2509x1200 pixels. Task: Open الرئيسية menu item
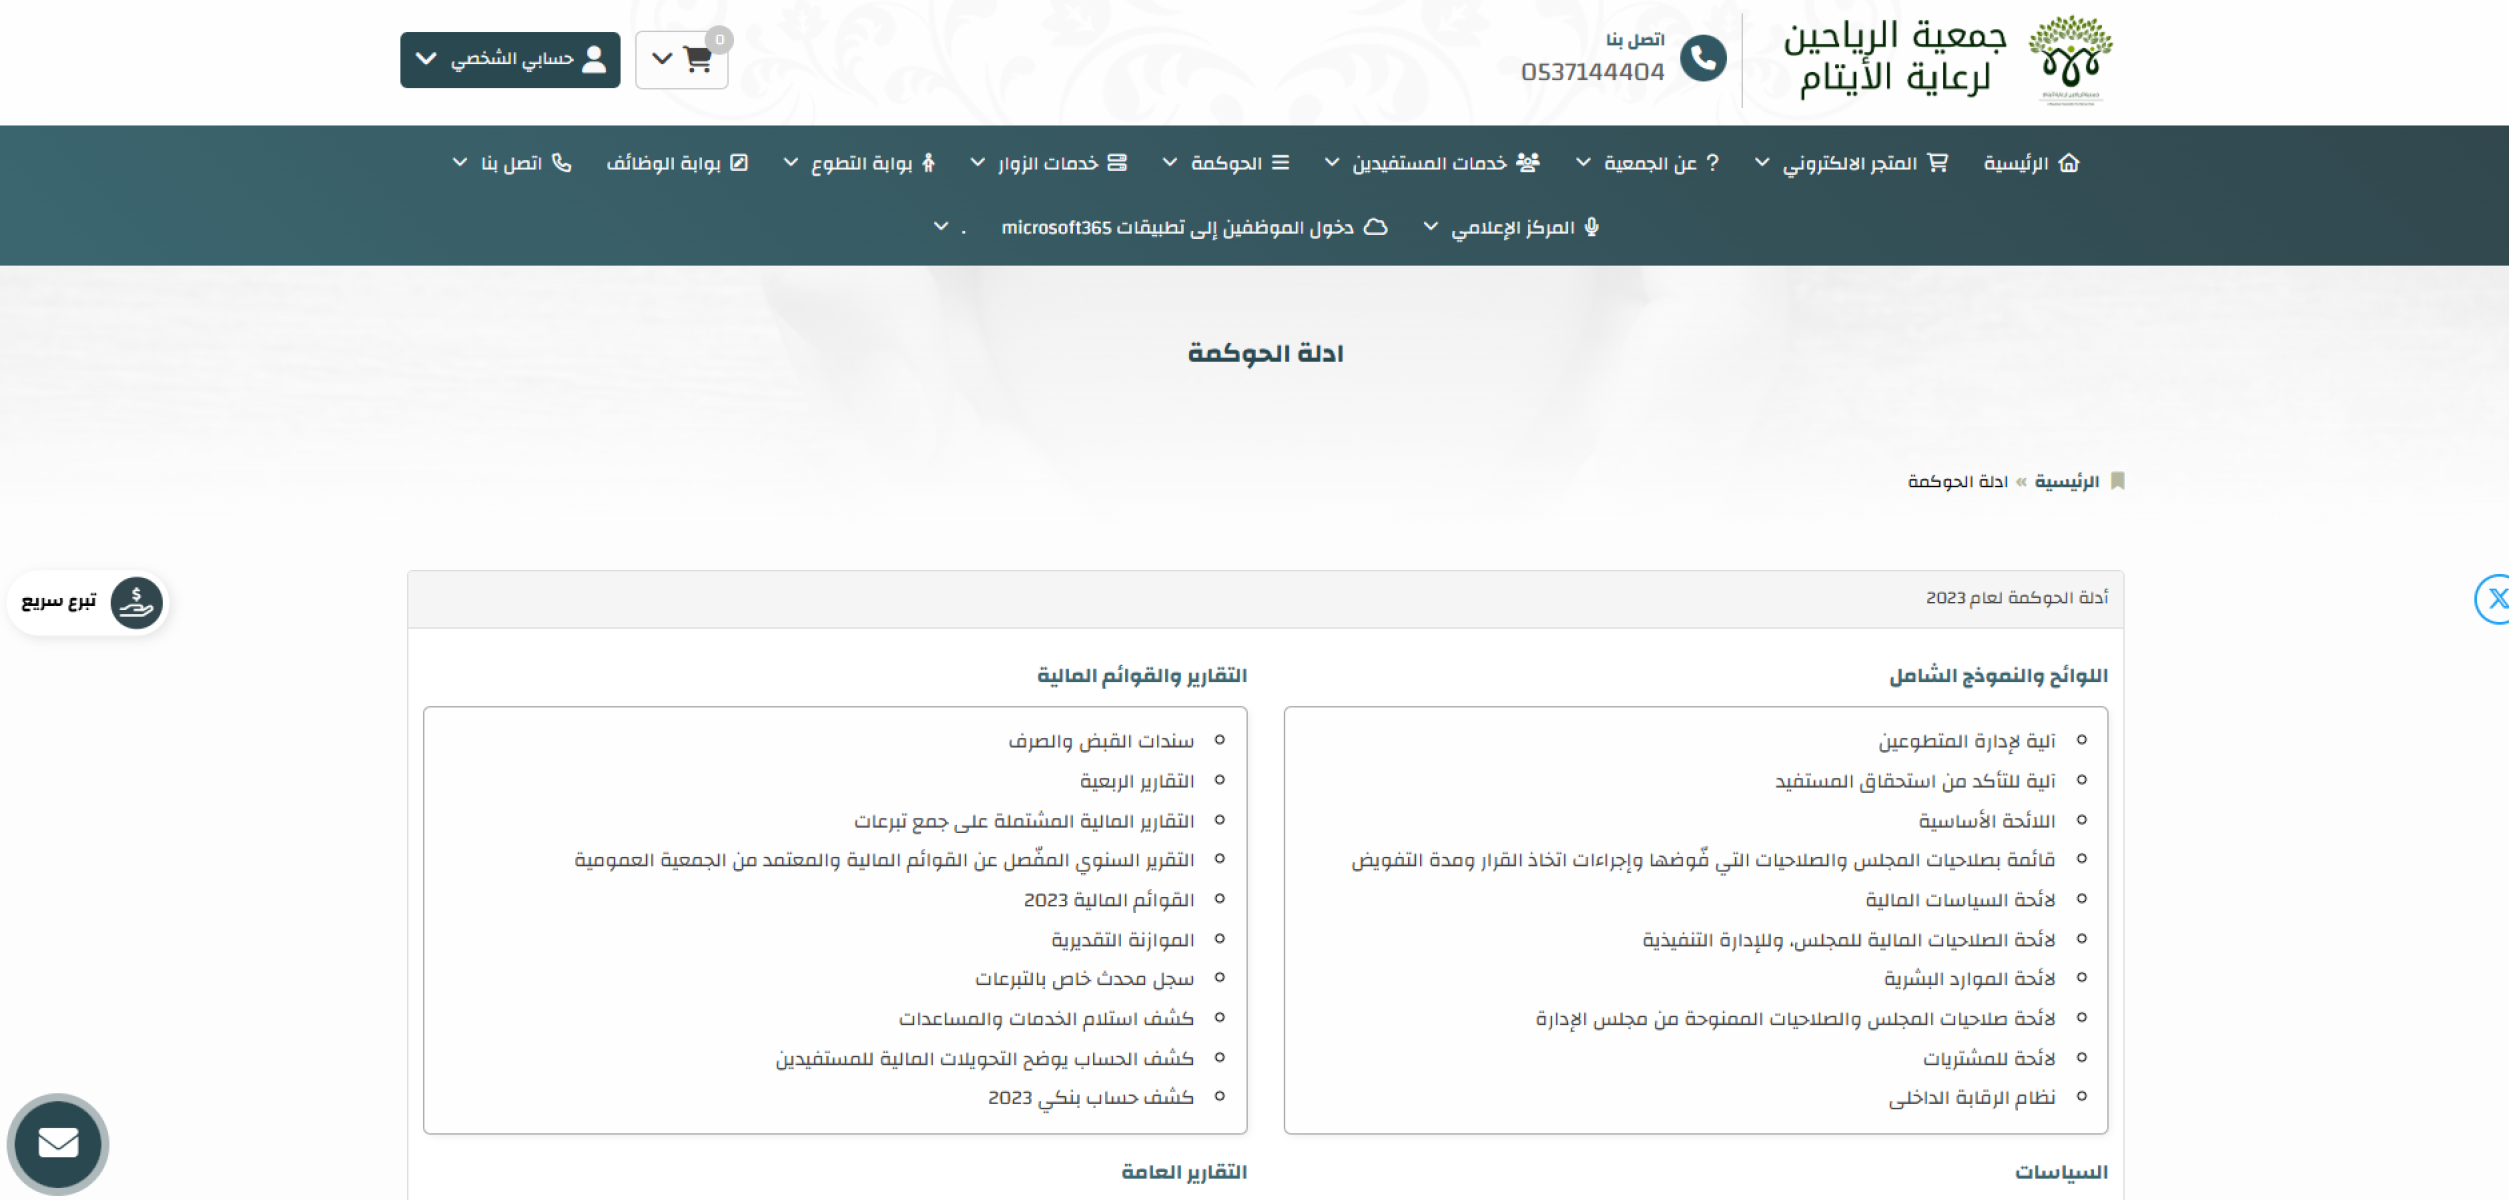(2031, 163)
